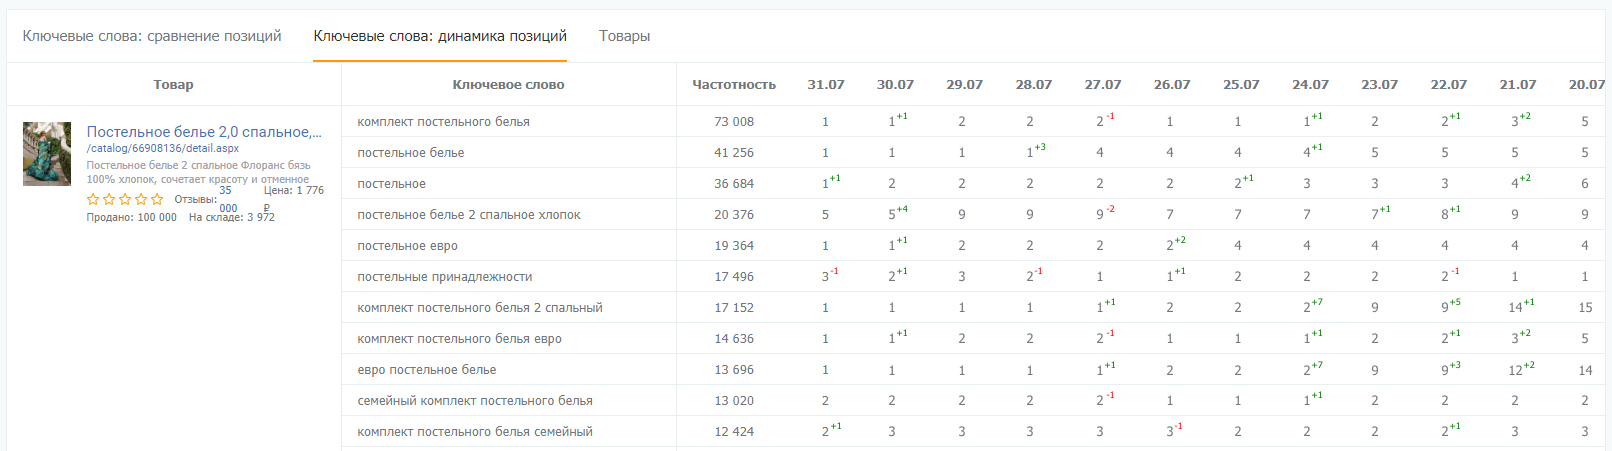Click keyword 'постельные принадлежности'

445,277
